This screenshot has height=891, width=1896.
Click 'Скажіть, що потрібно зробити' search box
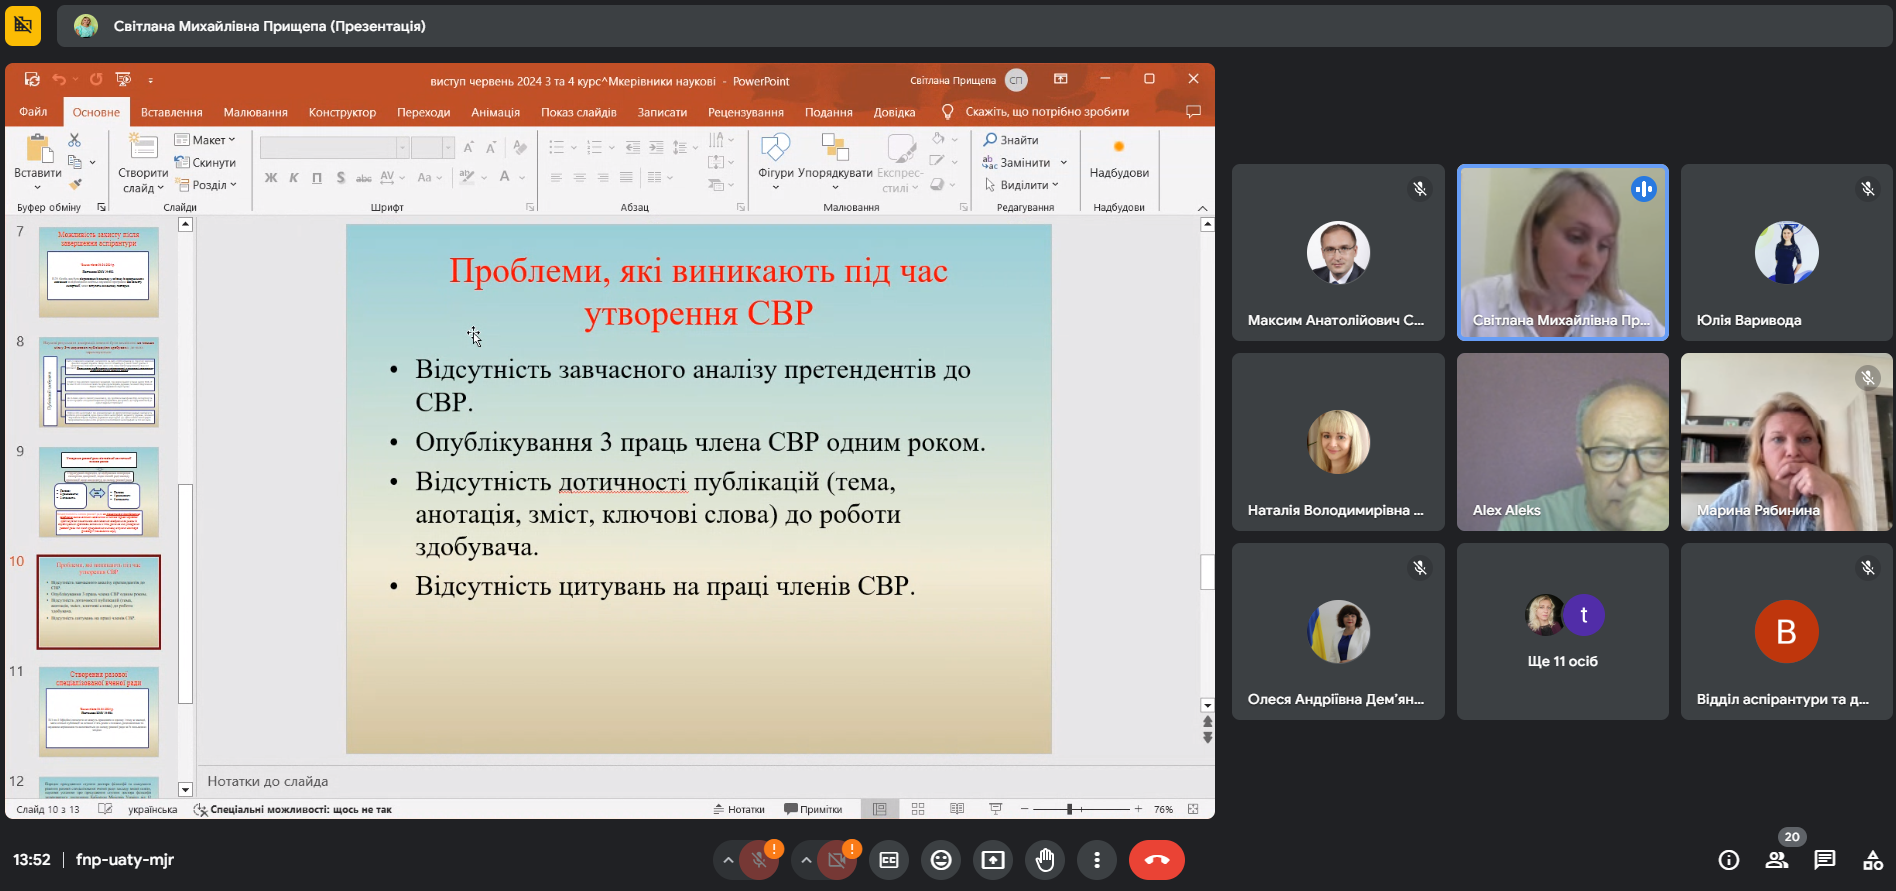1046,112
